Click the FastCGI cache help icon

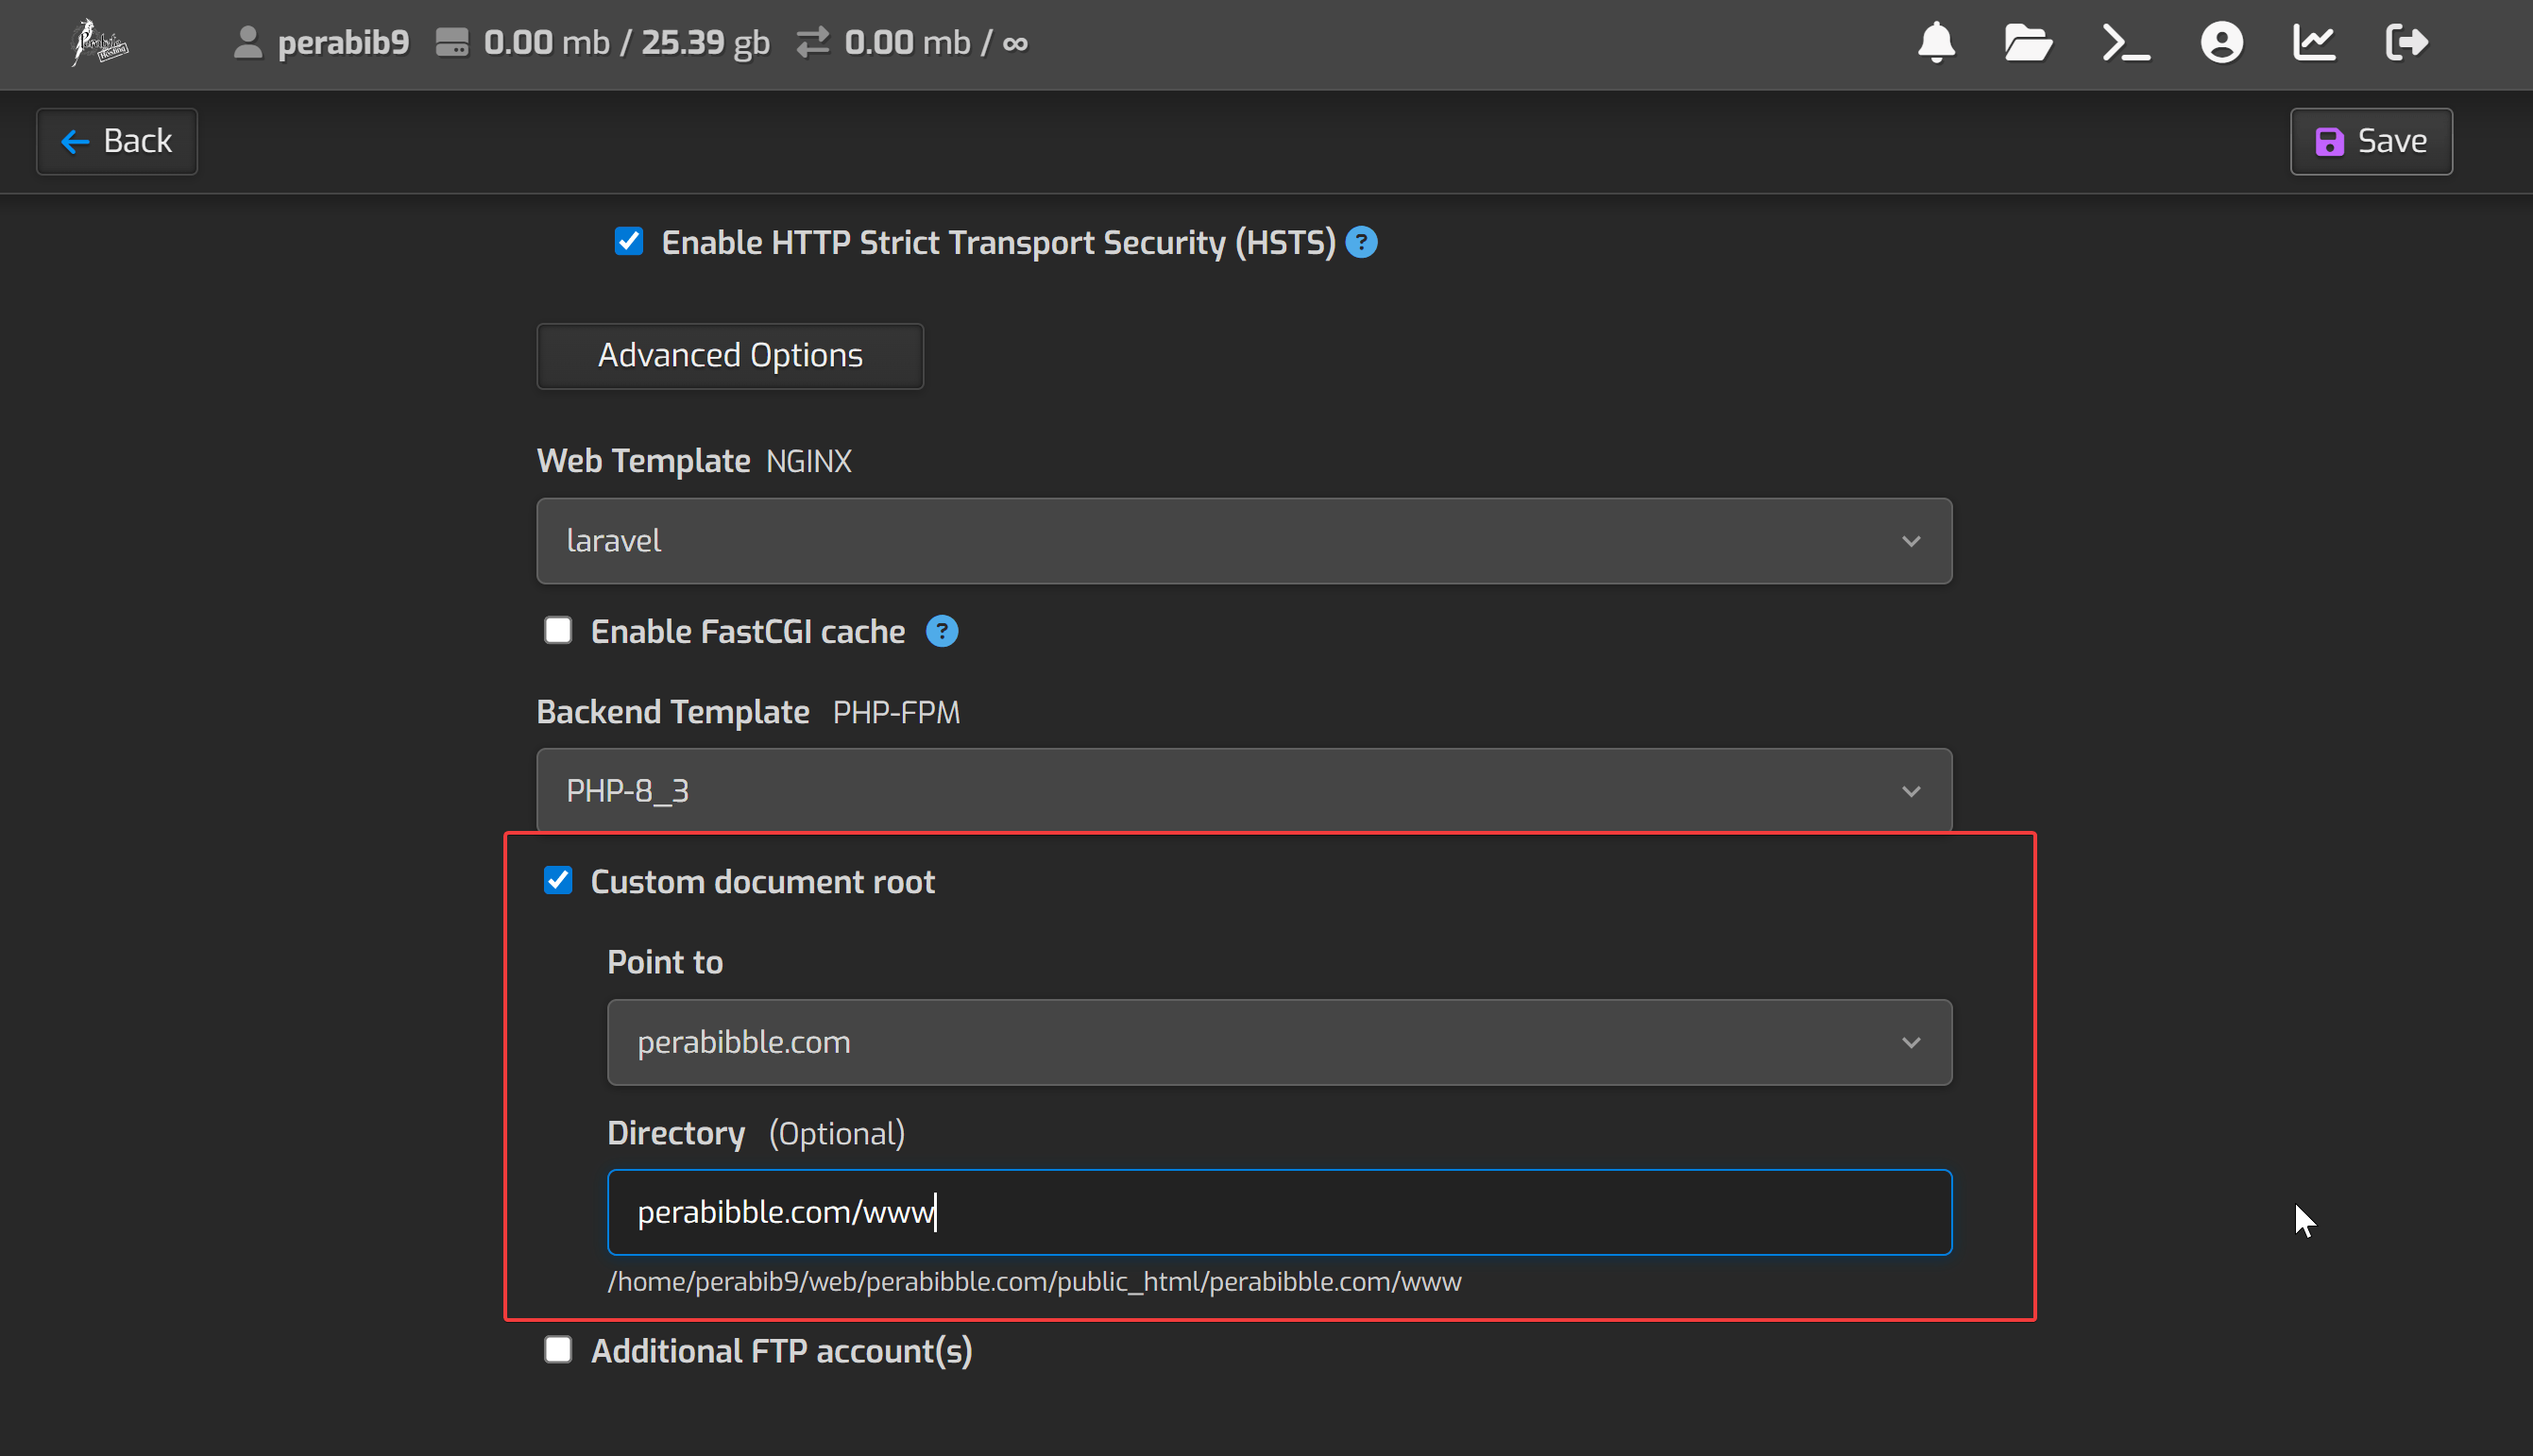tap(941, 631)
